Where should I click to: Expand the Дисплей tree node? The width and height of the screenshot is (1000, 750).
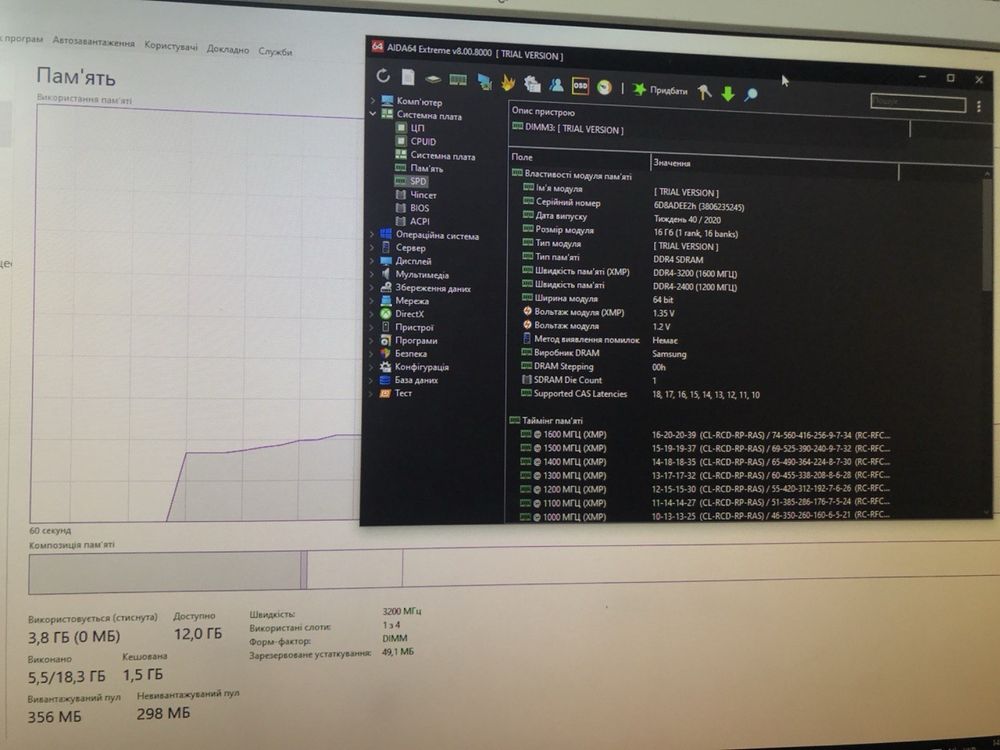tap(372, 260)
